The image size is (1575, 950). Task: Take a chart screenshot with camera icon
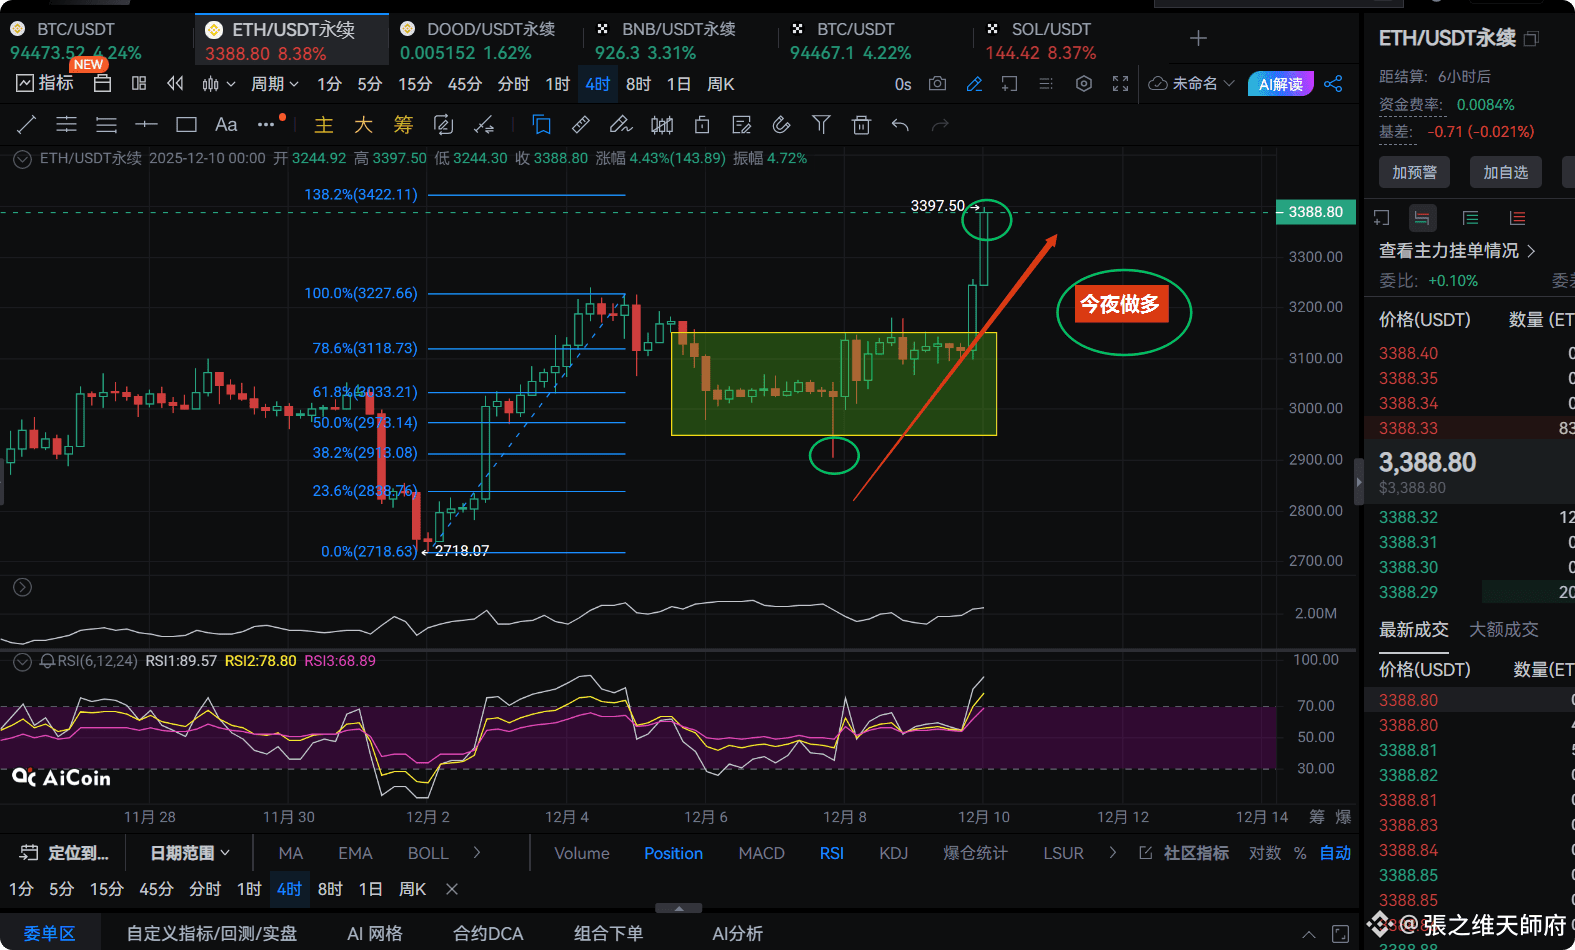937,84
